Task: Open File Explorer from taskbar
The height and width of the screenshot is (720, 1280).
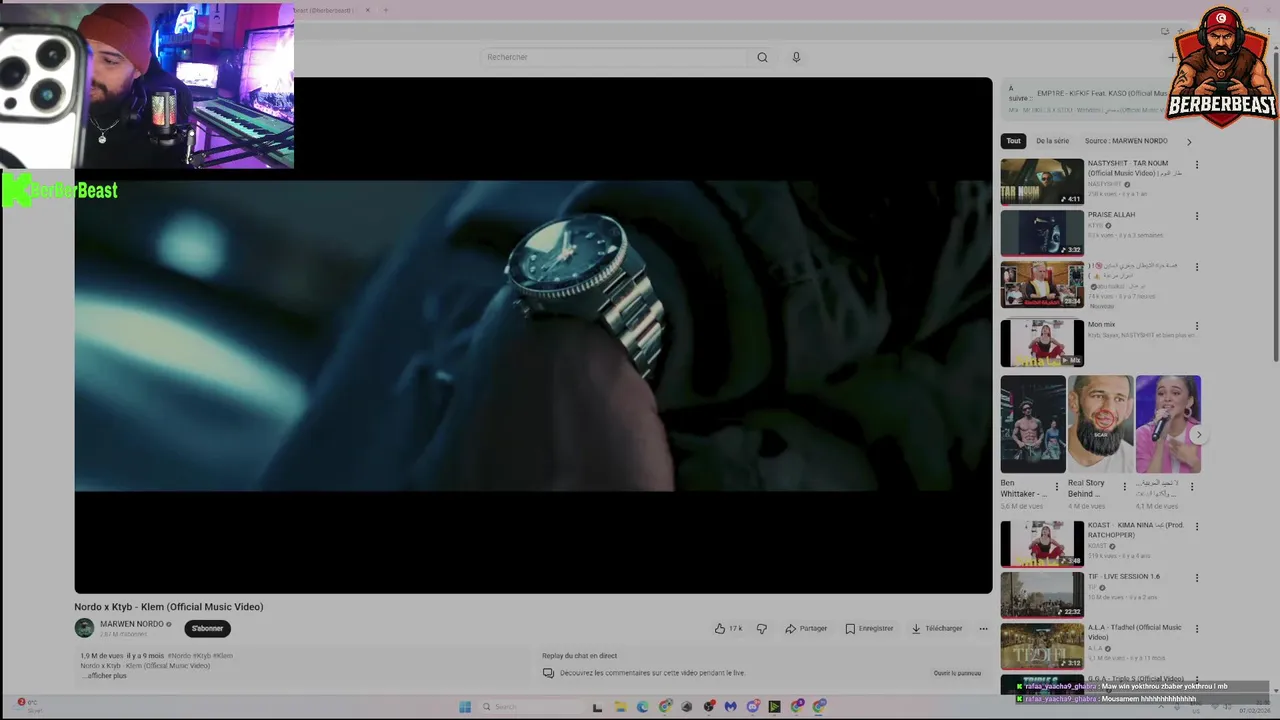Action: (620, 707)
